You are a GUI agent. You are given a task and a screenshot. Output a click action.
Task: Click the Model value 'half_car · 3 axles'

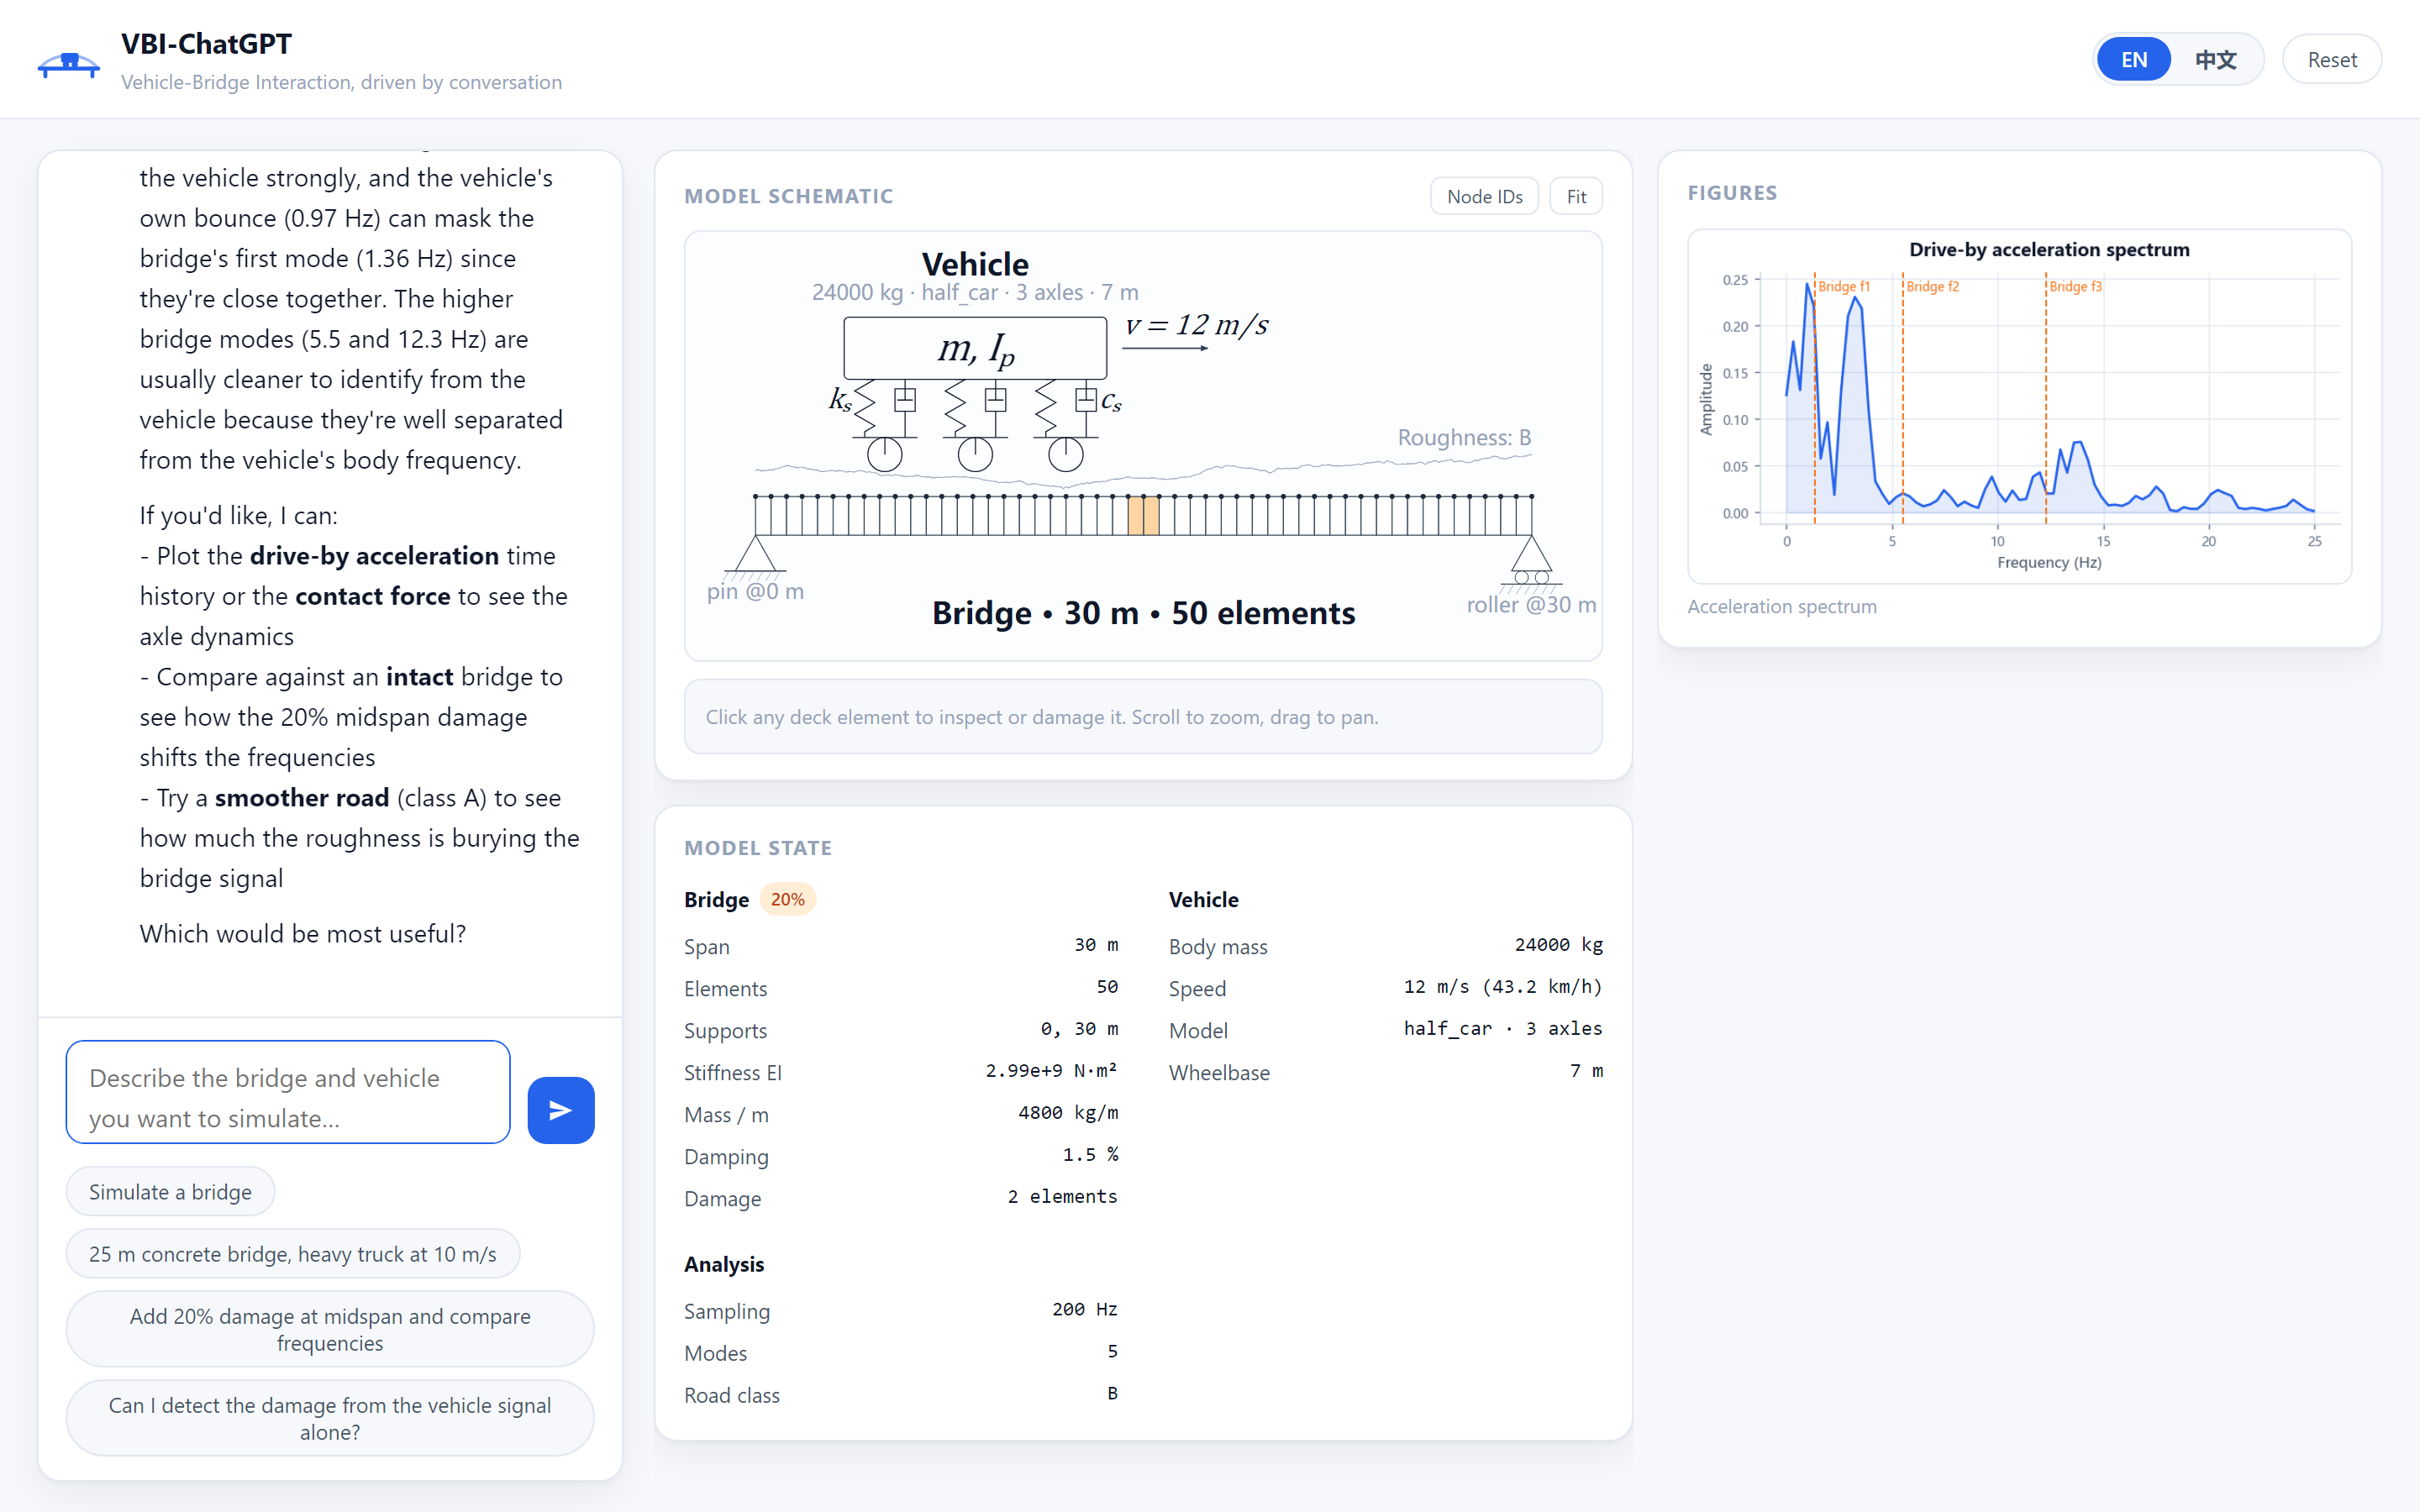1502,1028
